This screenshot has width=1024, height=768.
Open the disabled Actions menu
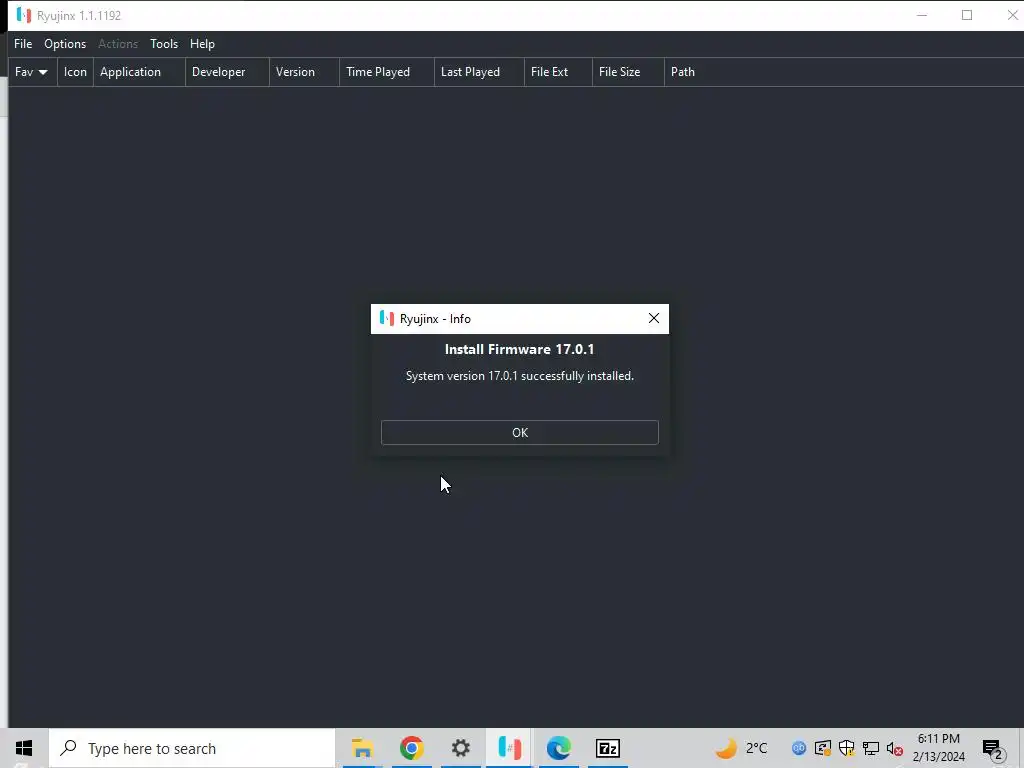pyautogui.click(x=118, y=44)
